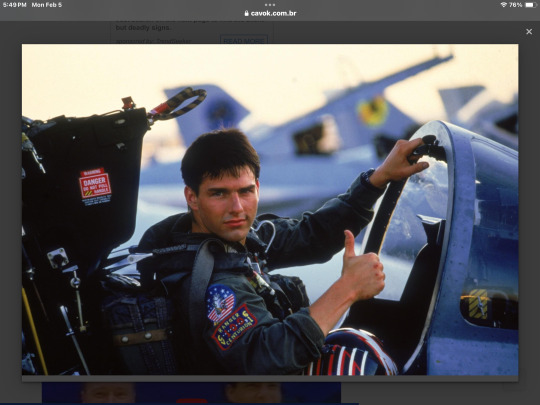Image resolution: width=540 pixels, height=405 pixels.
Task: Tap the three-dot multitasking menu
Action: coord(270,5)
